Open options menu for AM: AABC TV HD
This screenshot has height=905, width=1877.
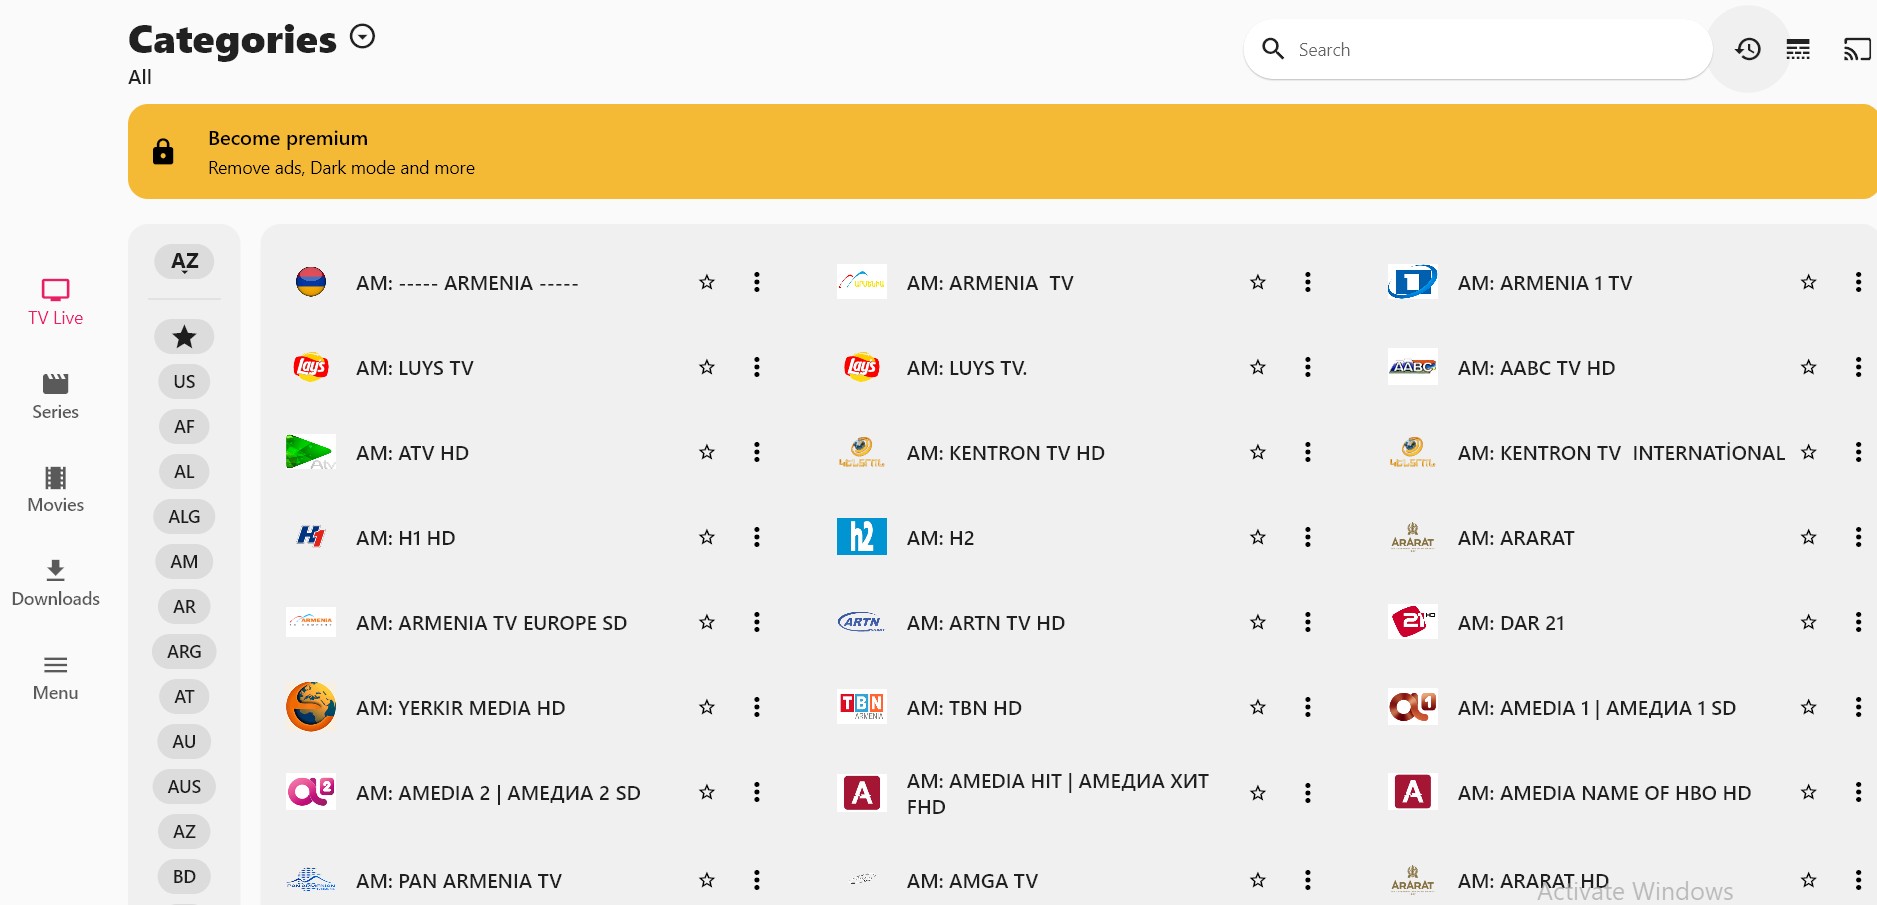coord(1859,367)
